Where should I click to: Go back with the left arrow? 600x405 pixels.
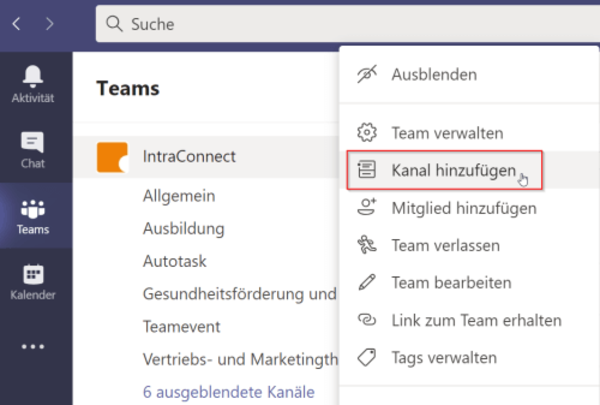(x=16, y=24)
